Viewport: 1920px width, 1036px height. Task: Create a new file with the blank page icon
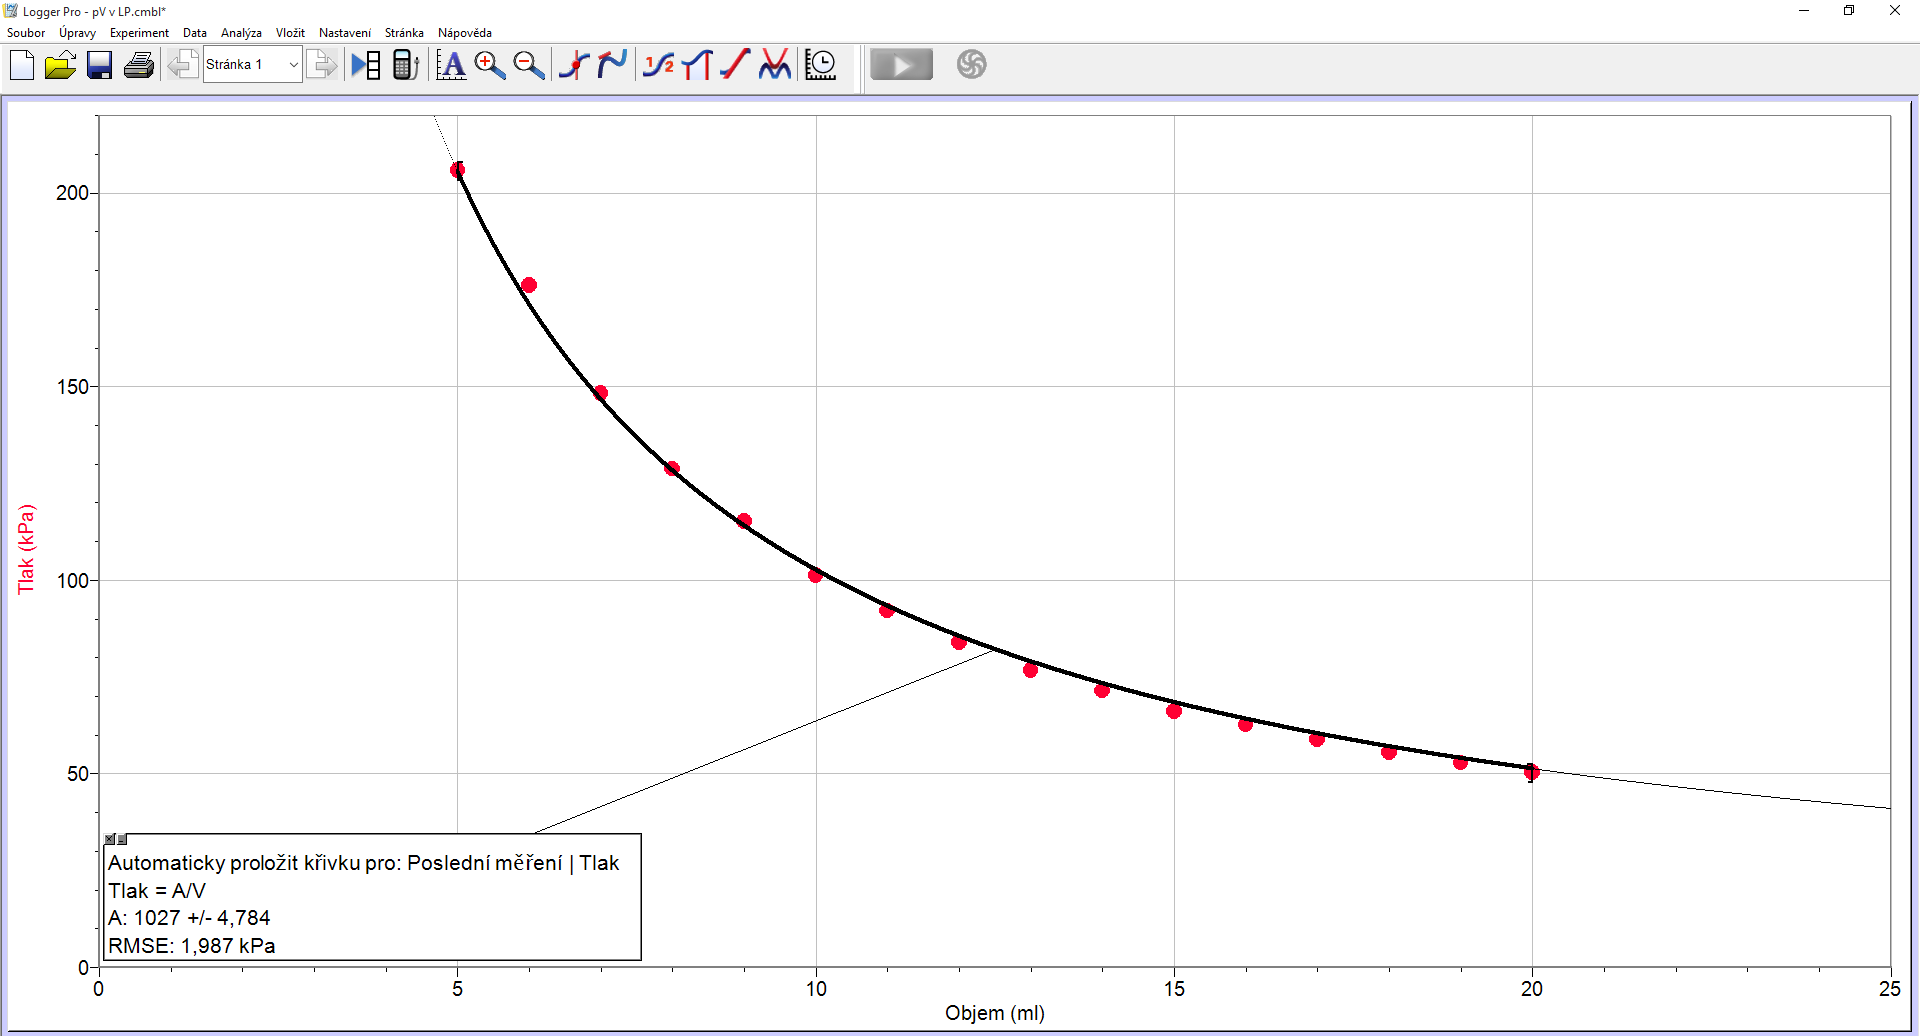tap(22, 66)
